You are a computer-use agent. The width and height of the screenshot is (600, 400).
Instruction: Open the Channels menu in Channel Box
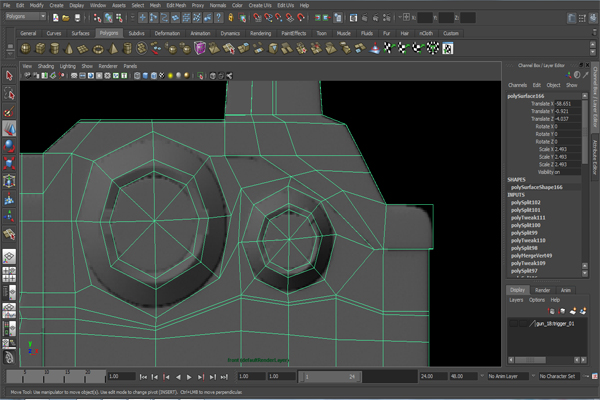click(x=518, y=85)
